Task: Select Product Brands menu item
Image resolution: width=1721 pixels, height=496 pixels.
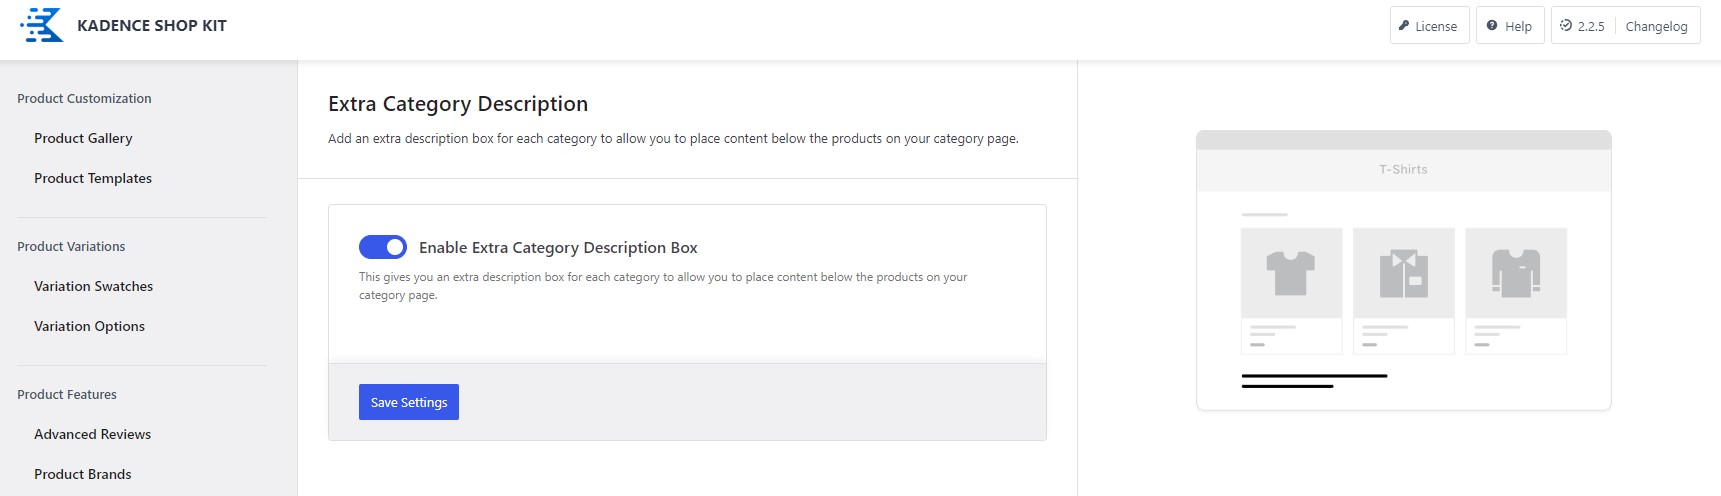Action: pyautogui.click(x=83, y=474)
